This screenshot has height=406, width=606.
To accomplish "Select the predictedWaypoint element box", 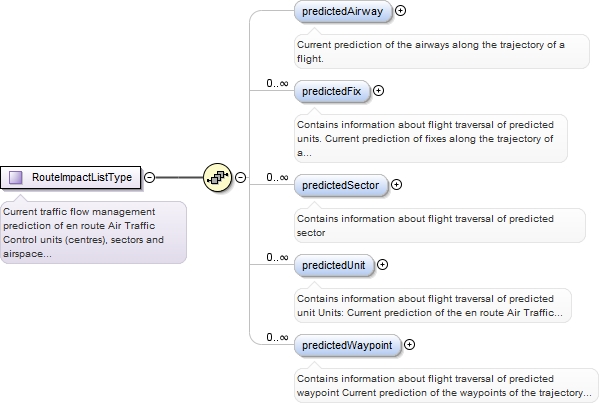I will [x=347, y=345].
